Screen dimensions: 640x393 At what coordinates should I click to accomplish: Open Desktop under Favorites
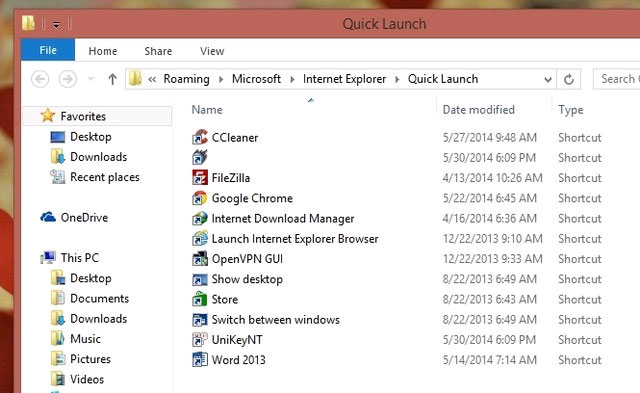coord(91,136)
